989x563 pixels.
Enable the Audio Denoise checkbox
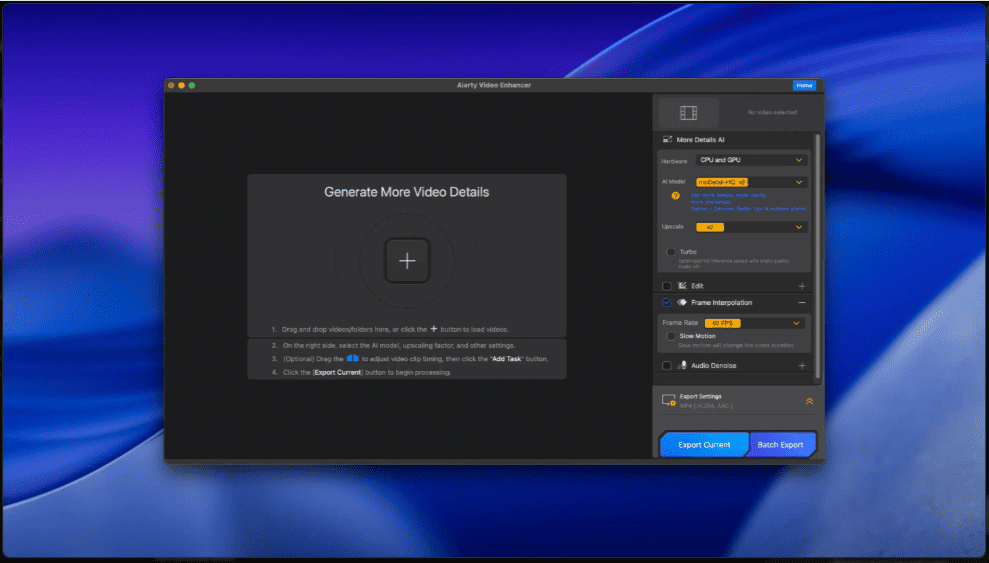pyautogui.click(x=667, y=366)
